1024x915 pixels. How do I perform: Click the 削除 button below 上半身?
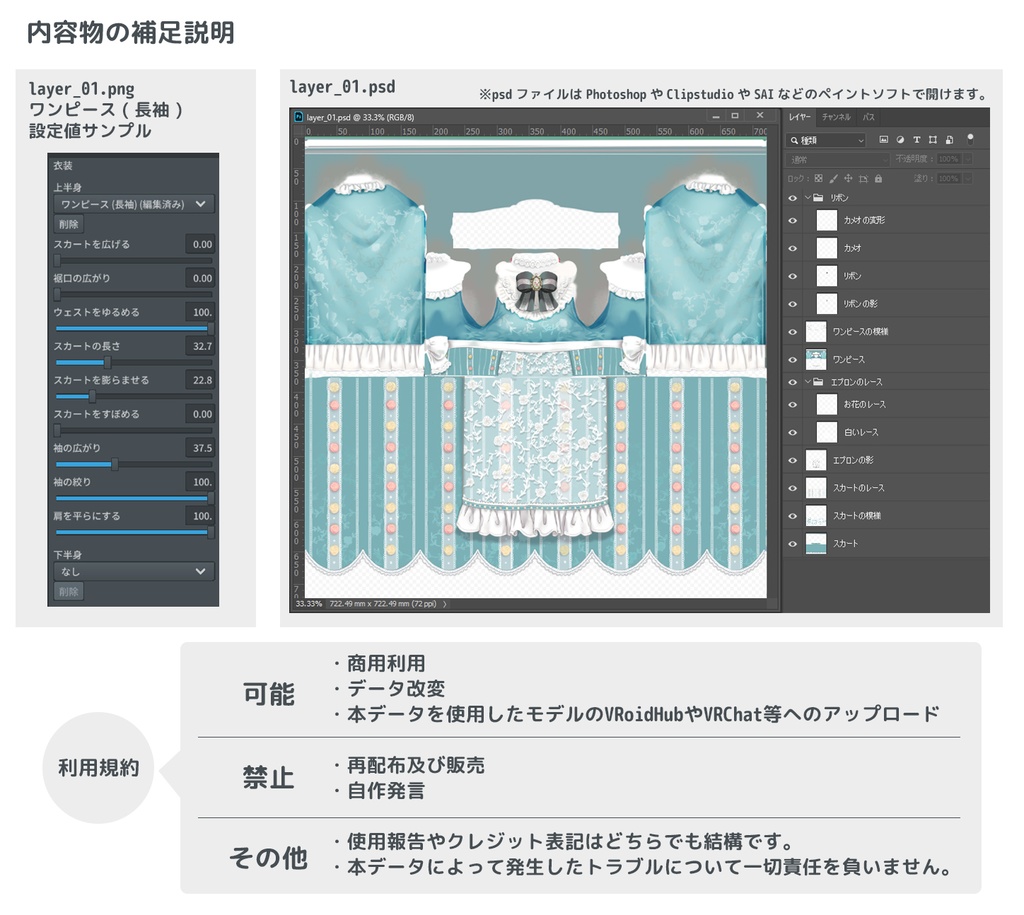point(68,224)
